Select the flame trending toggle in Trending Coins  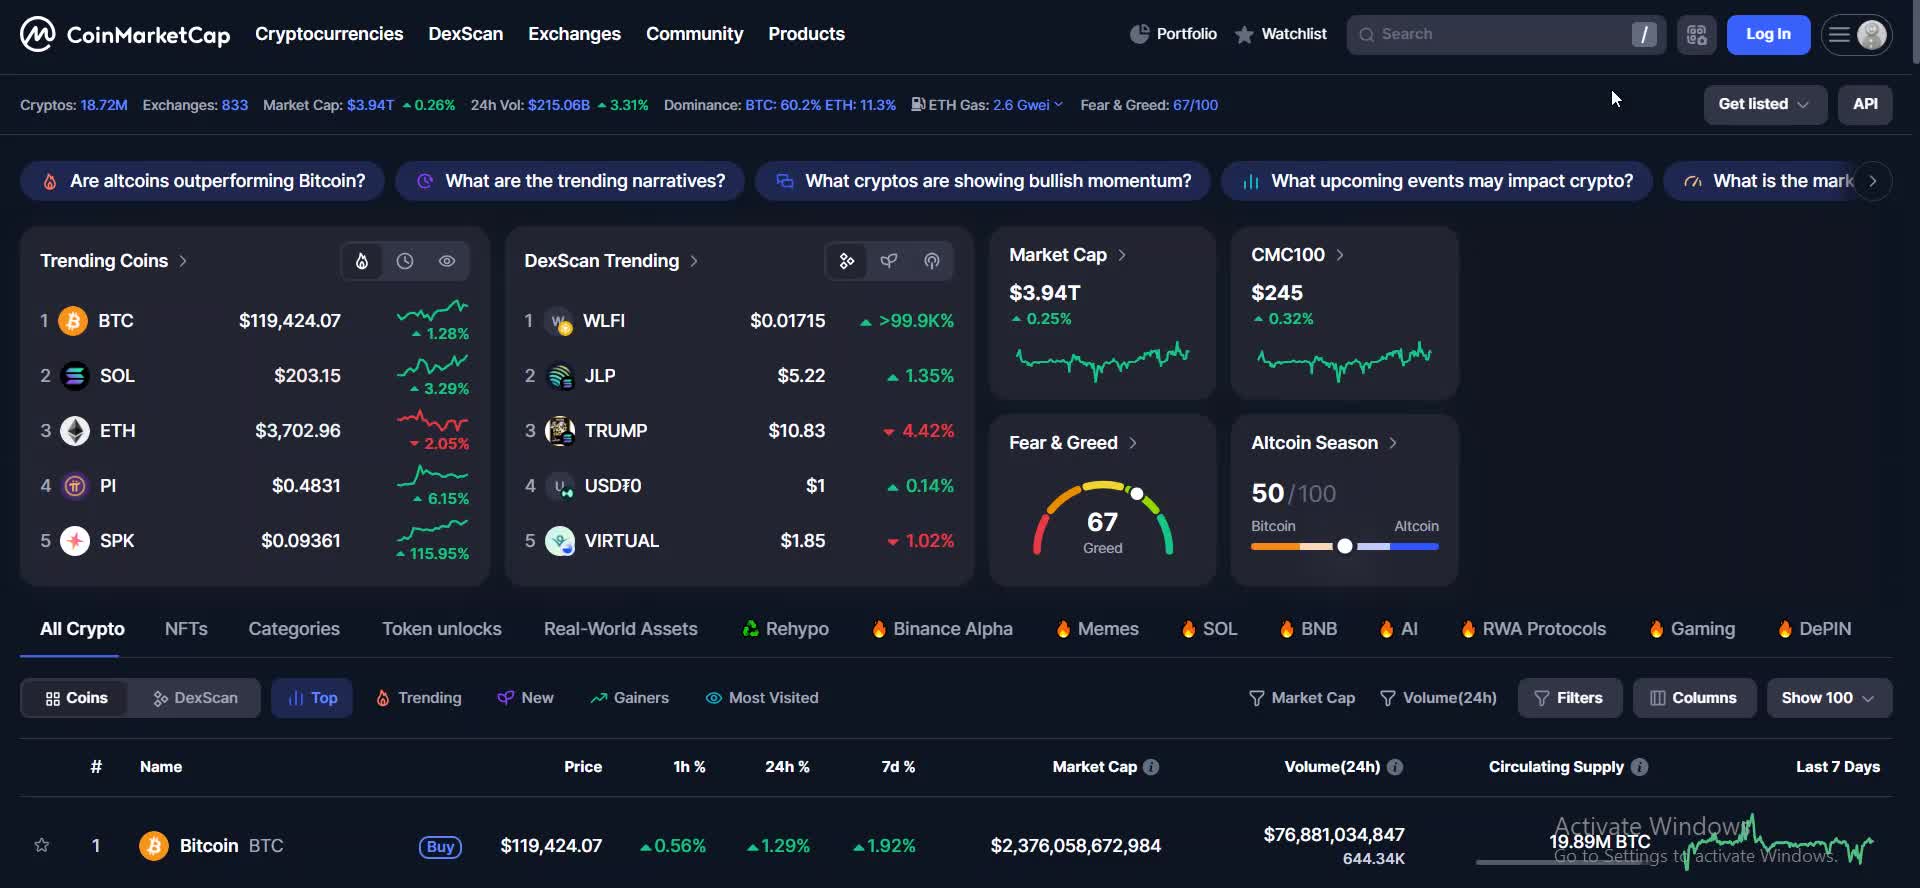(362, 261)
